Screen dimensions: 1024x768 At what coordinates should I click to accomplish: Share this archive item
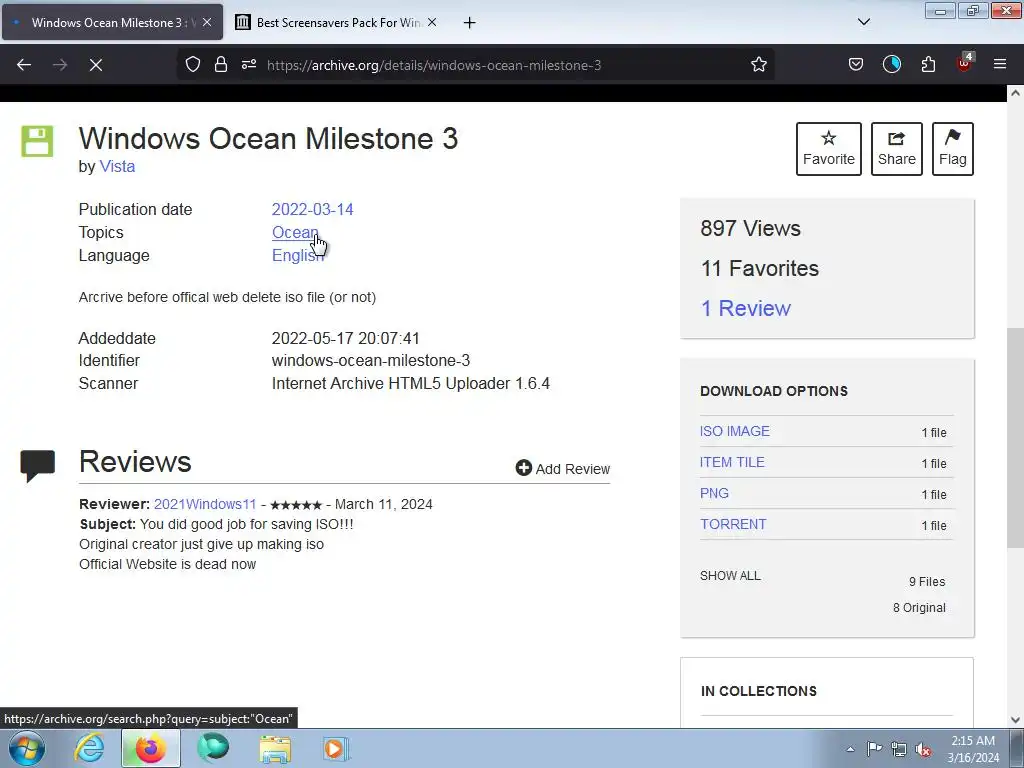897,149
